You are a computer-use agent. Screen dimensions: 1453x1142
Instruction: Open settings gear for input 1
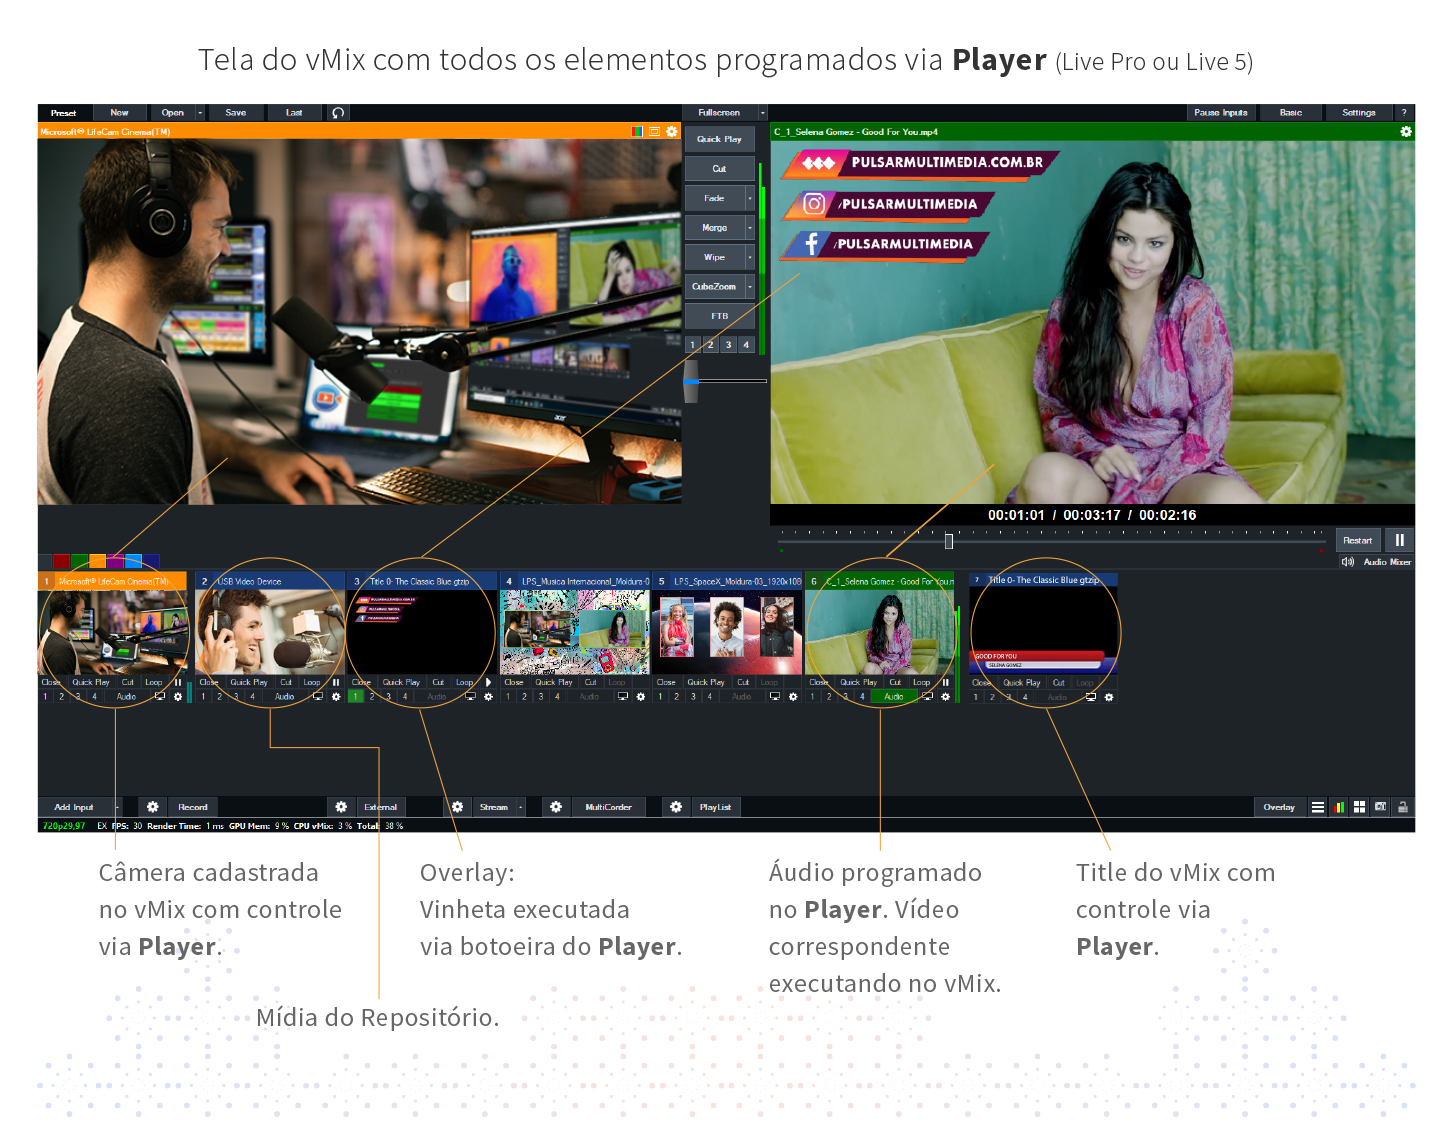point(178,697)
